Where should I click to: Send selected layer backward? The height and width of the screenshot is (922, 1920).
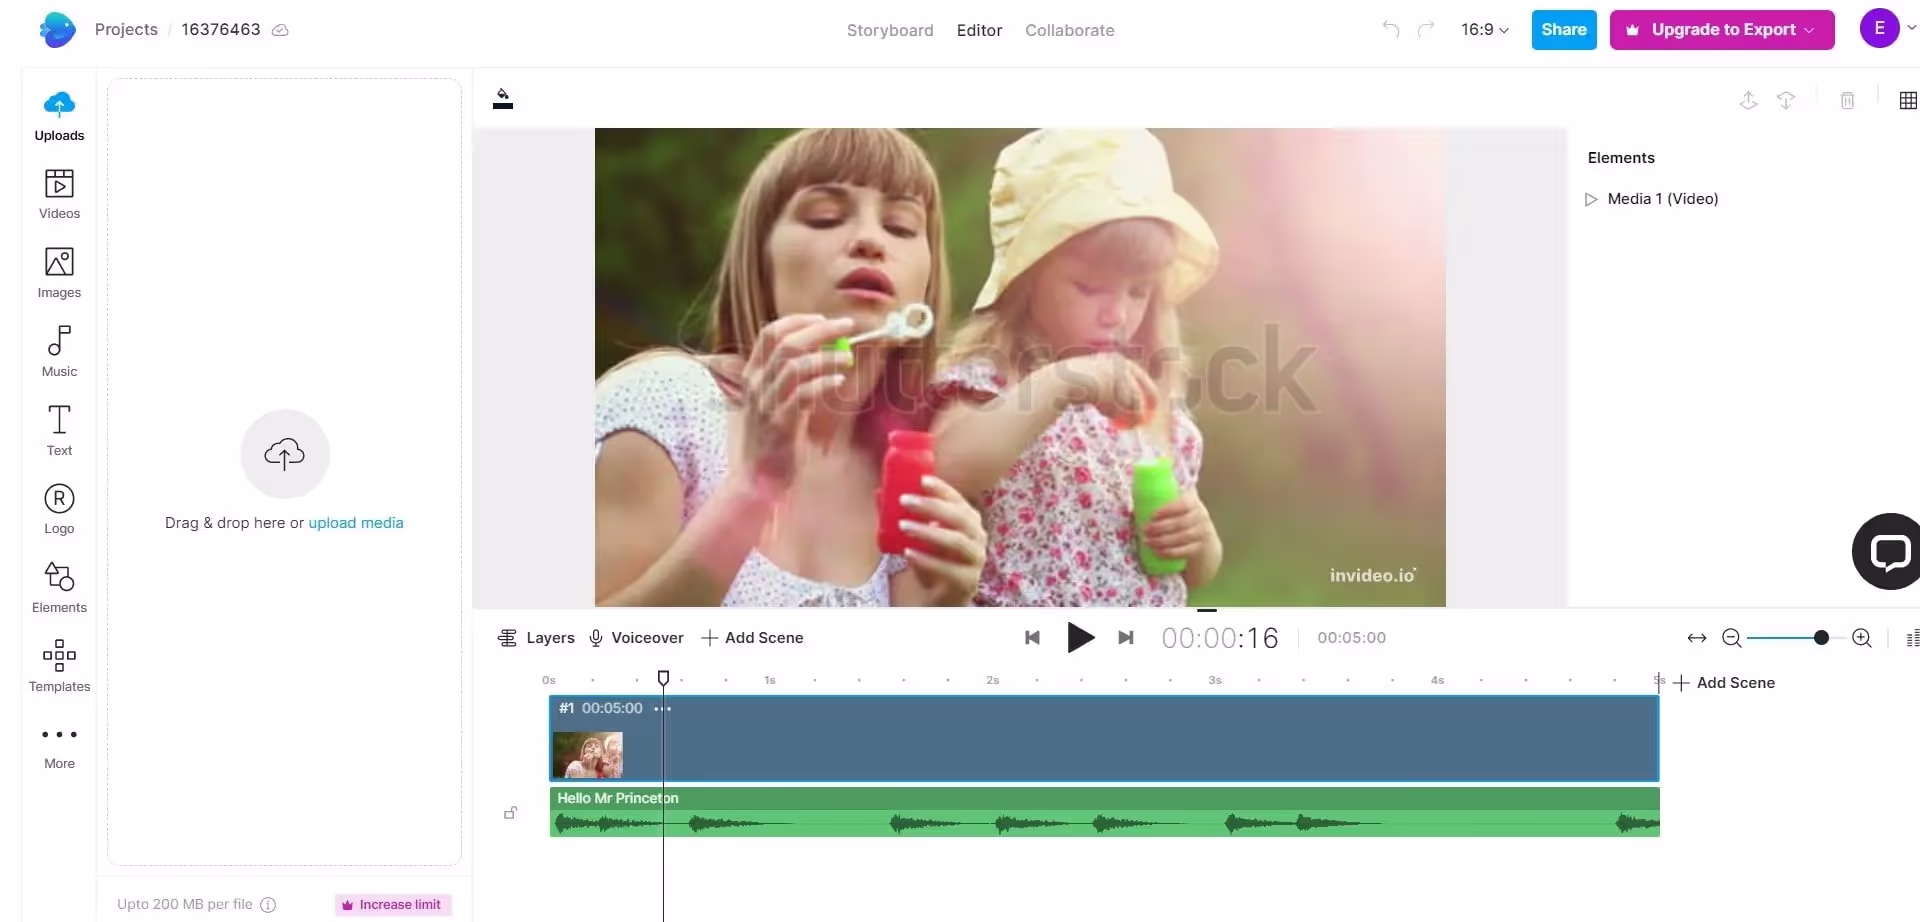(1785, 100)
